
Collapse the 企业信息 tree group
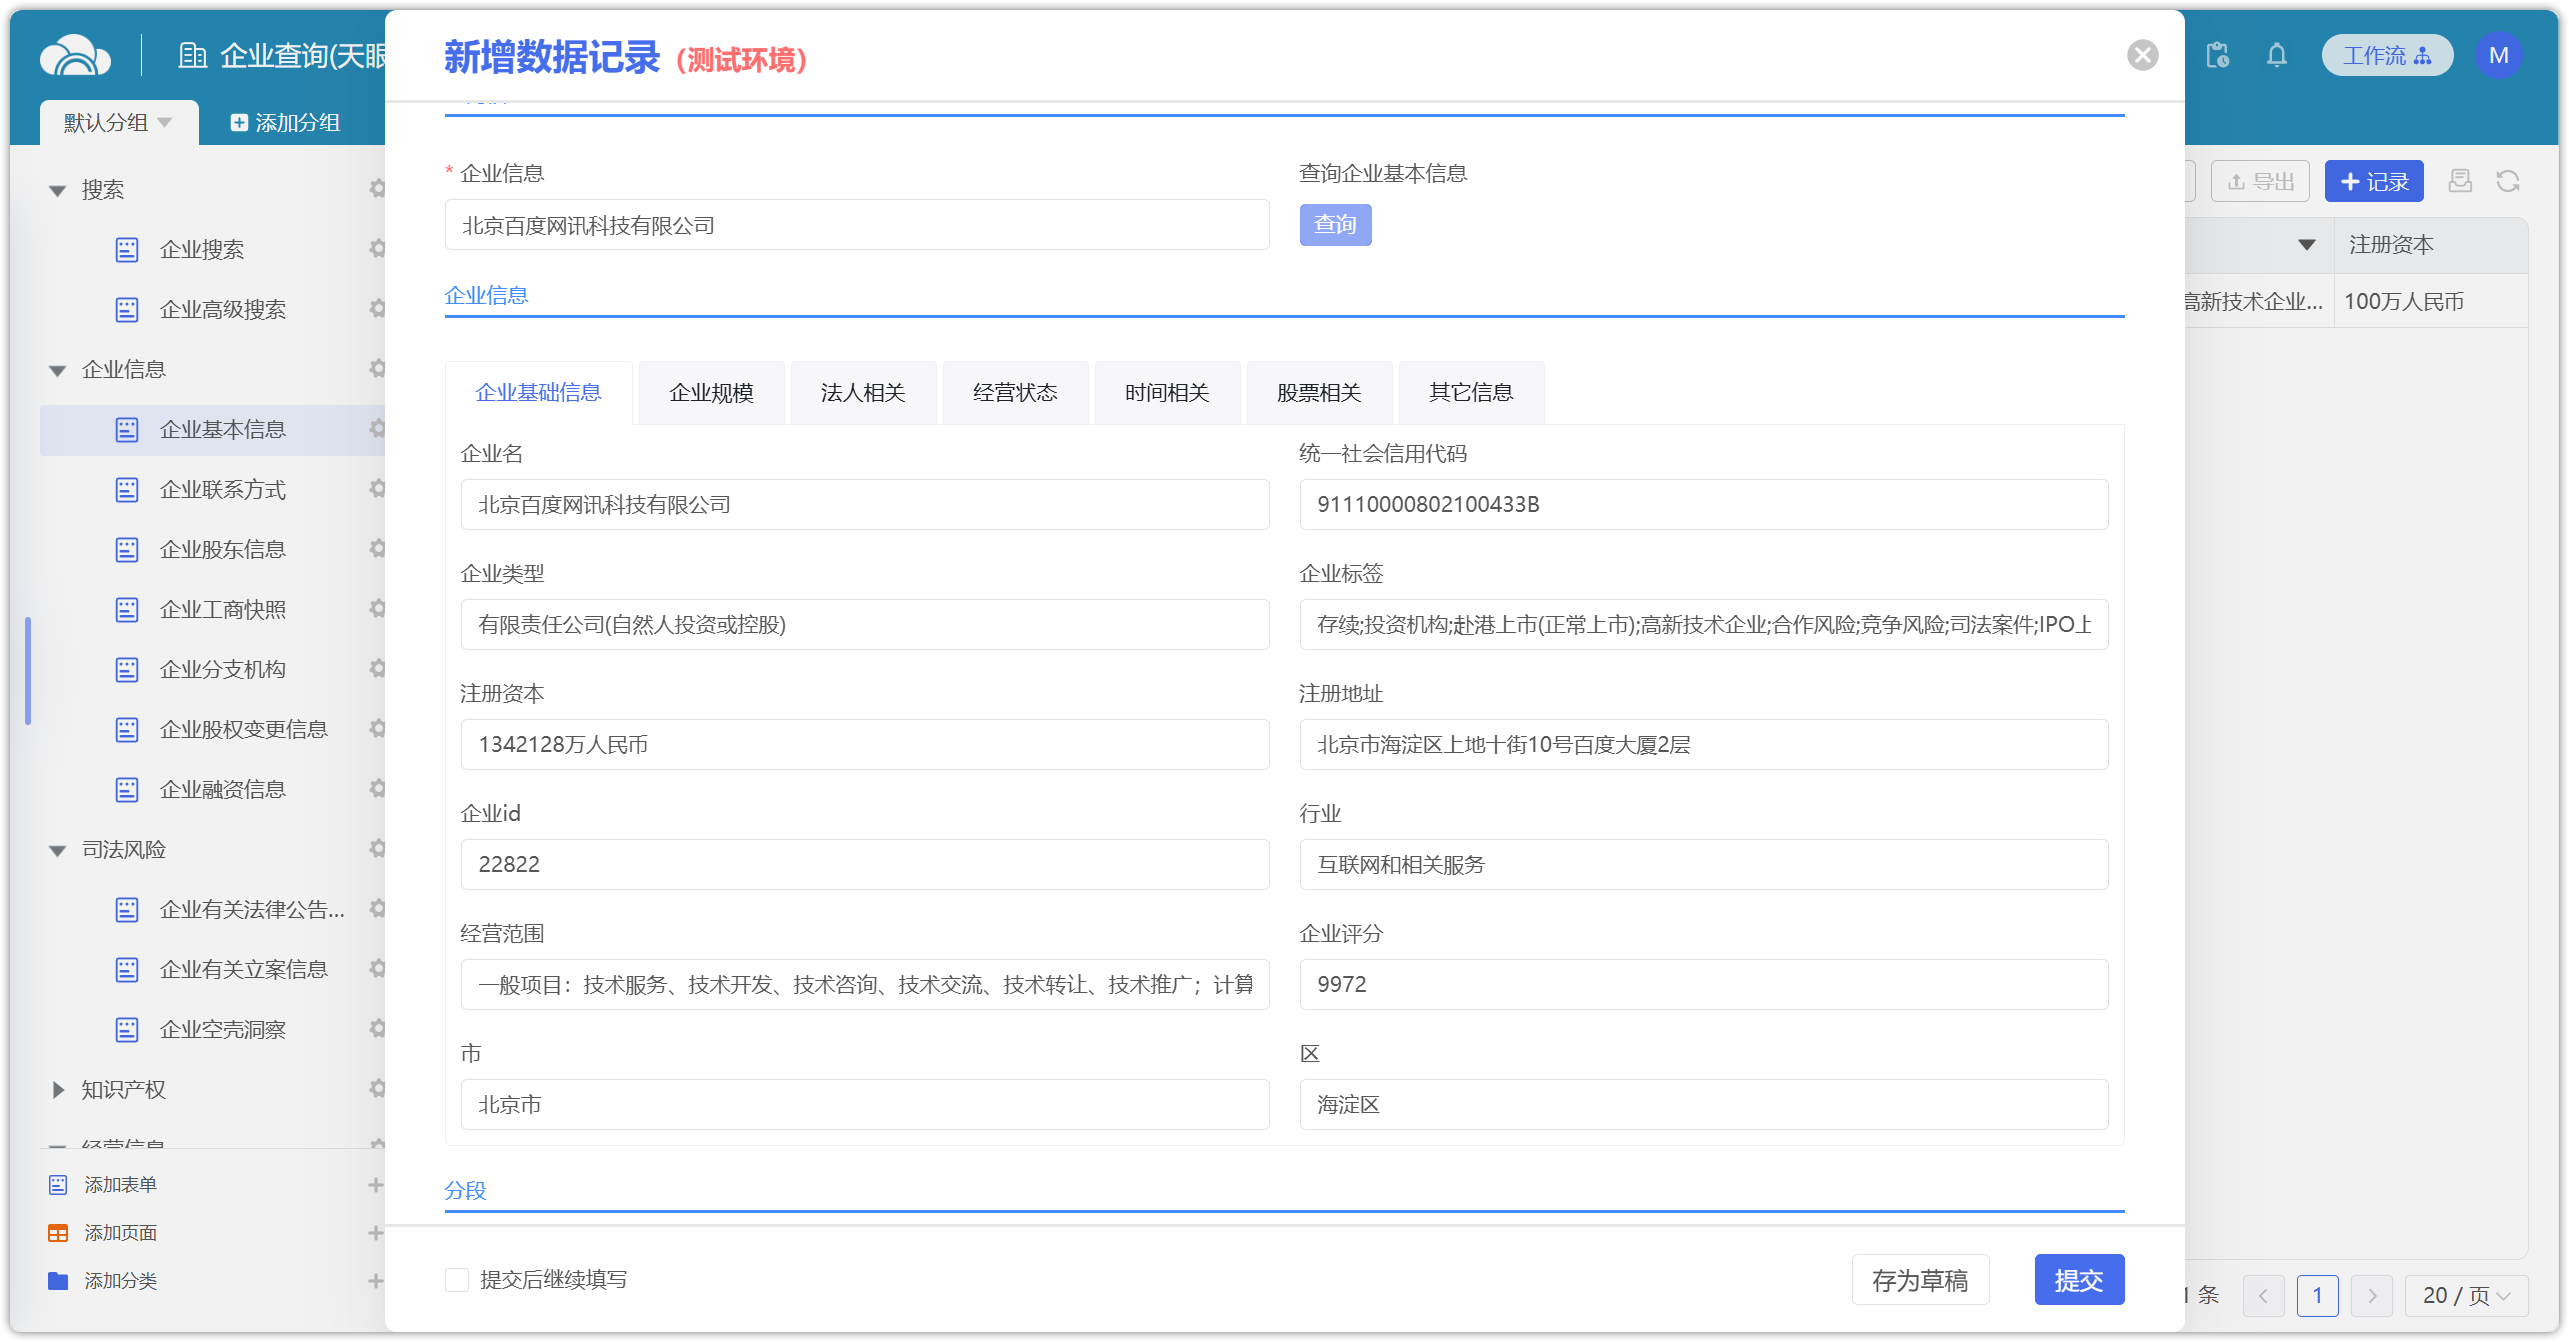[57, 370]
